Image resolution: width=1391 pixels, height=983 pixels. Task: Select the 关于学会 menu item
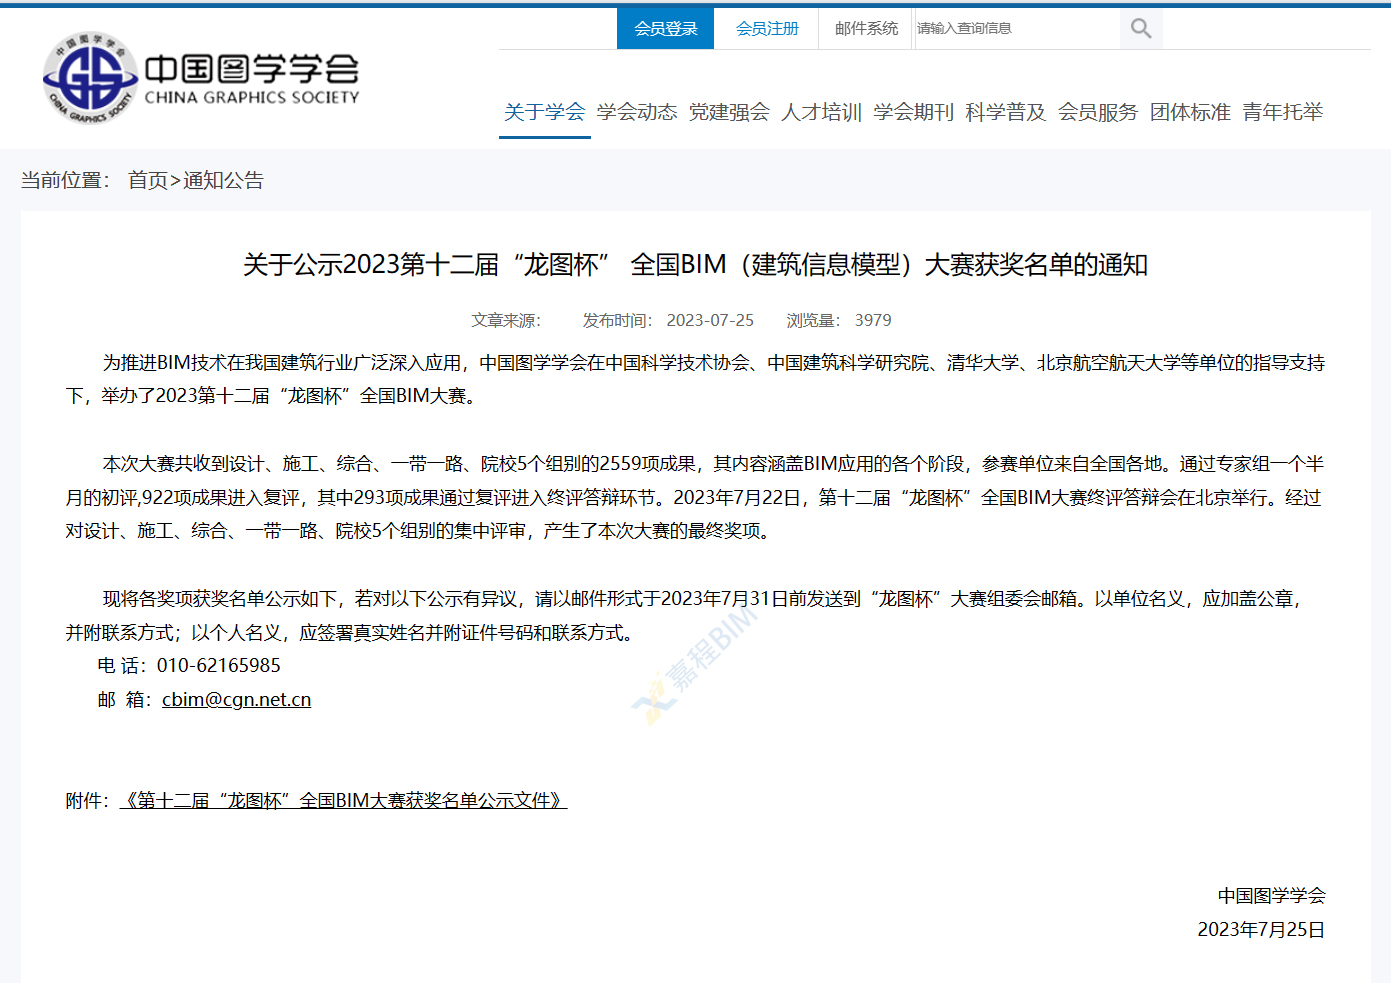(x=545, y=112)
